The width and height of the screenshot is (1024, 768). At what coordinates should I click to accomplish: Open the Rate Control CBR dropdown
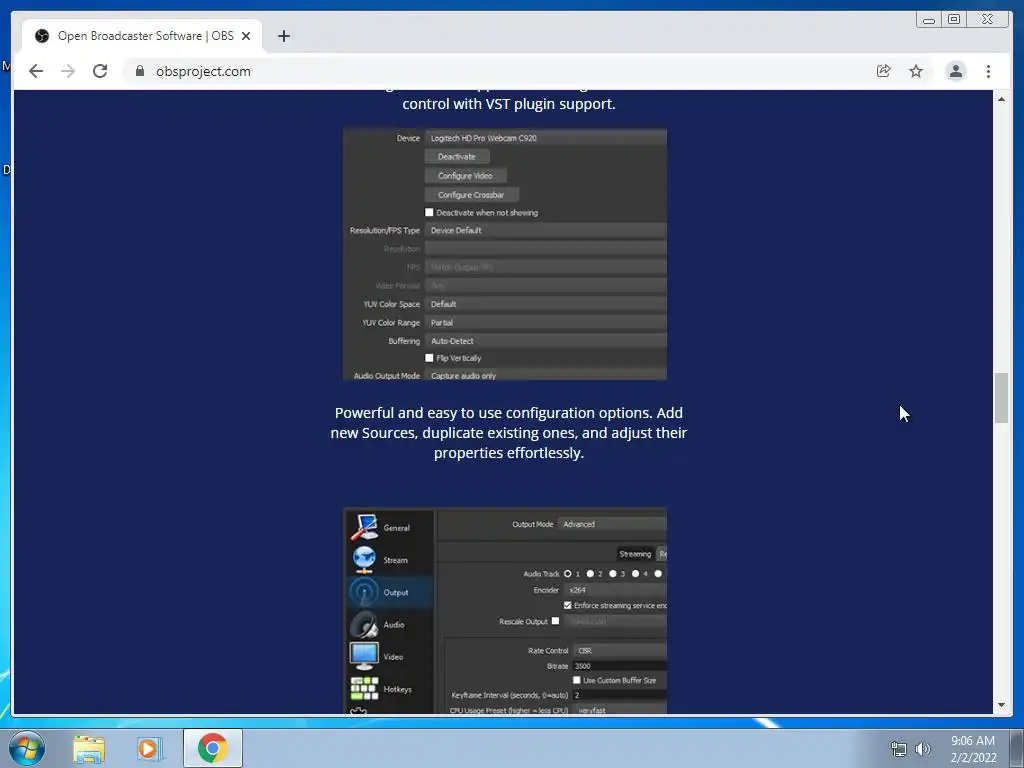(620, 650)
